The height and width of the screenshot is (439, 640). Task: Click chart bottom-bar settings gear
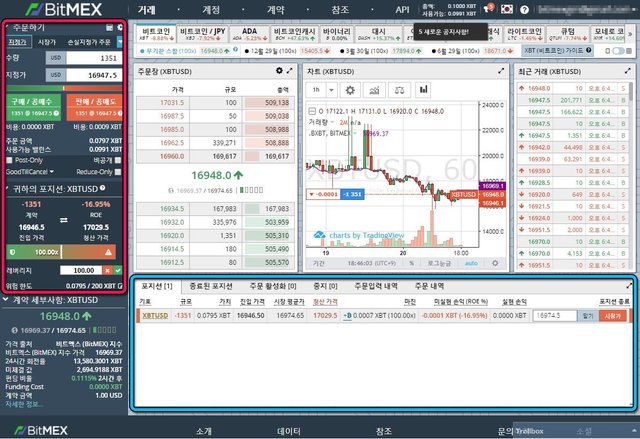(495, 263)
